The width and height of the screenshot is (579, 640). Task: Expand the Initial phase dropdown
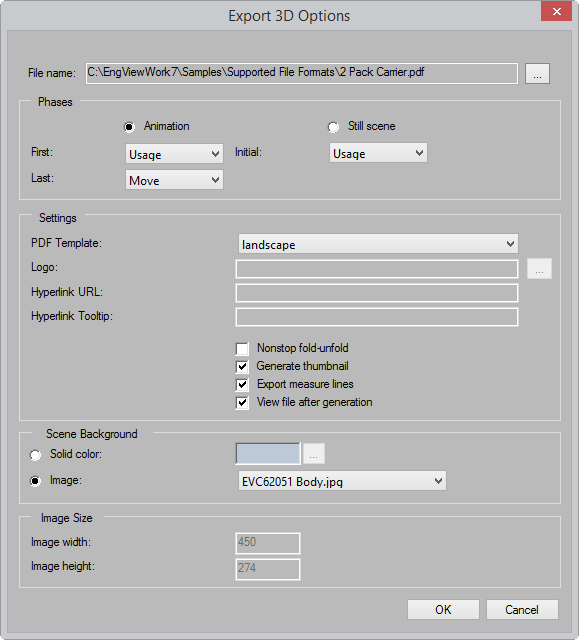pos(378,153)
